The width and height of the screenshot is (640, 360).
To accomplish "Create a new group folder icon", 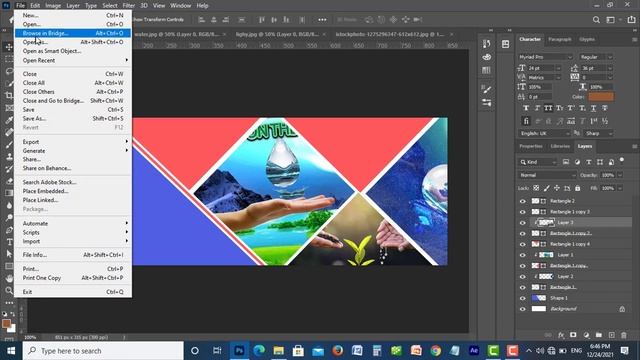I will (598, 335).
